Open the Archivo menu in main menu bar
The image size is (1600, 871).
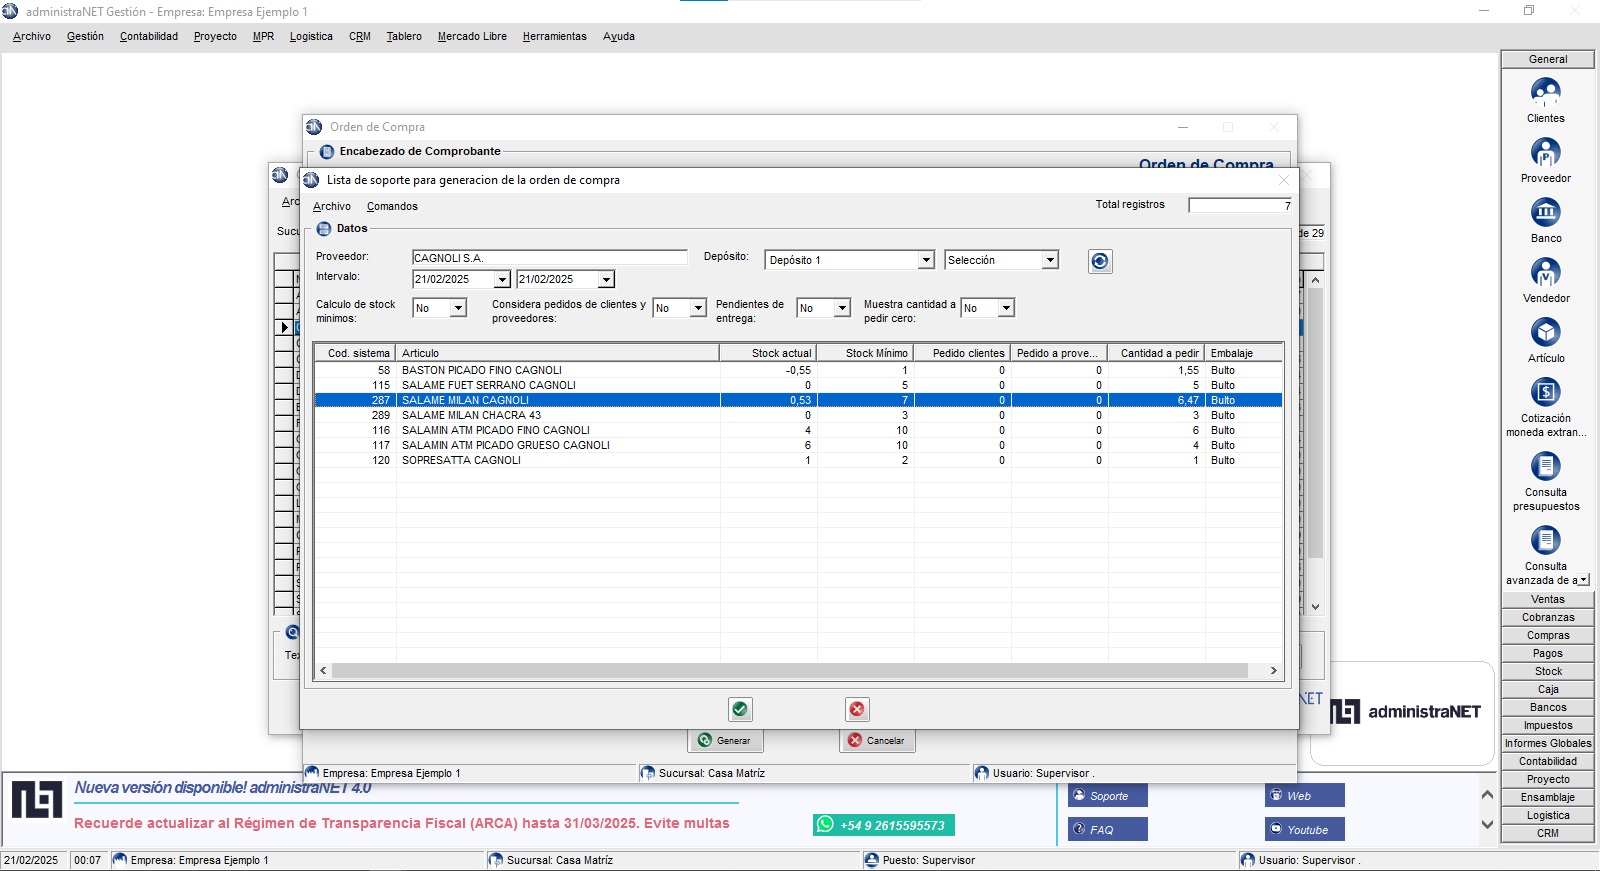[32, 36]
